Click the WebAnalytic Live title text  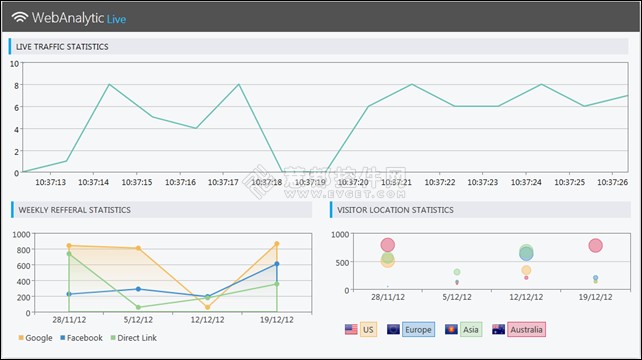[x=79, y=18]
